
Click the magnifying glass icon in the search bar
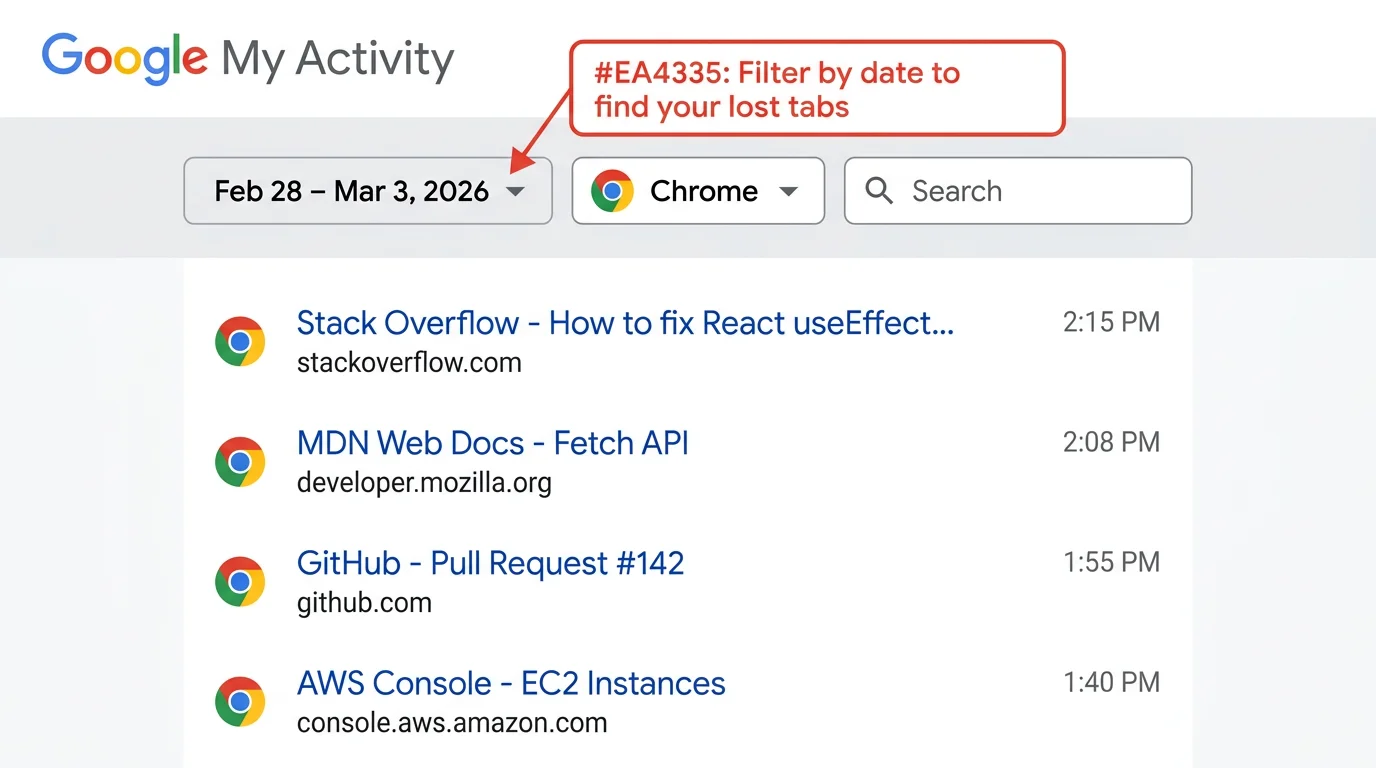(x=878, y=190)
